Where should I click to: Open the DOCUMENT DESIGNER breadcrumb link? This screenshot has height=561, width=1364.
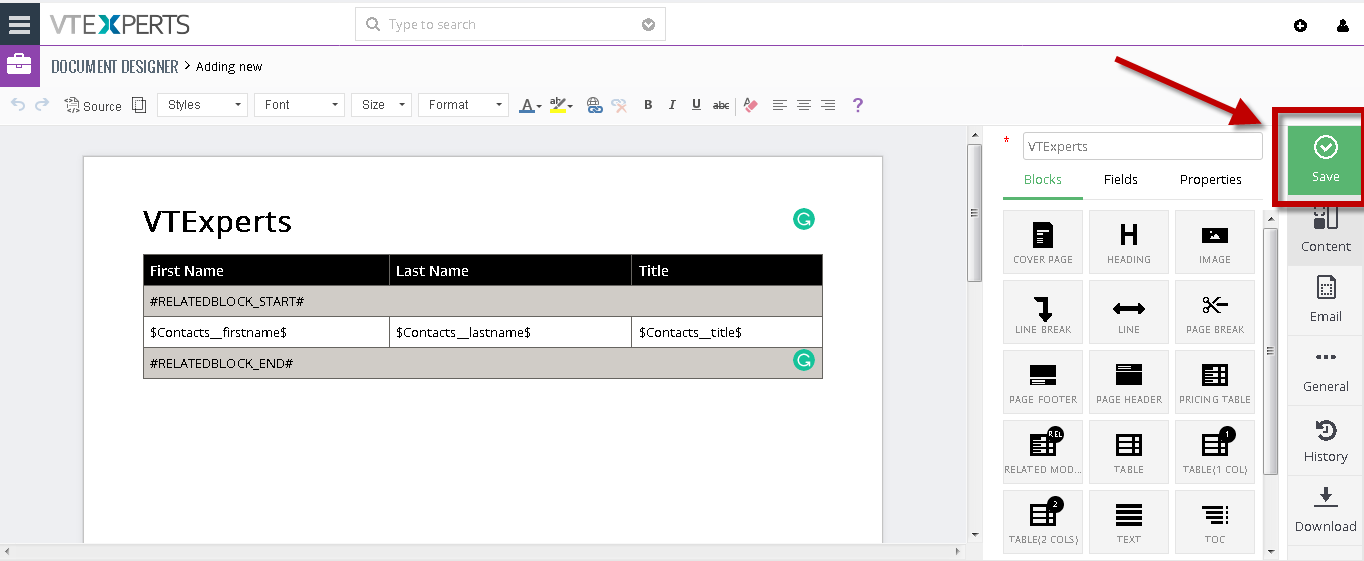coord(115,67)
